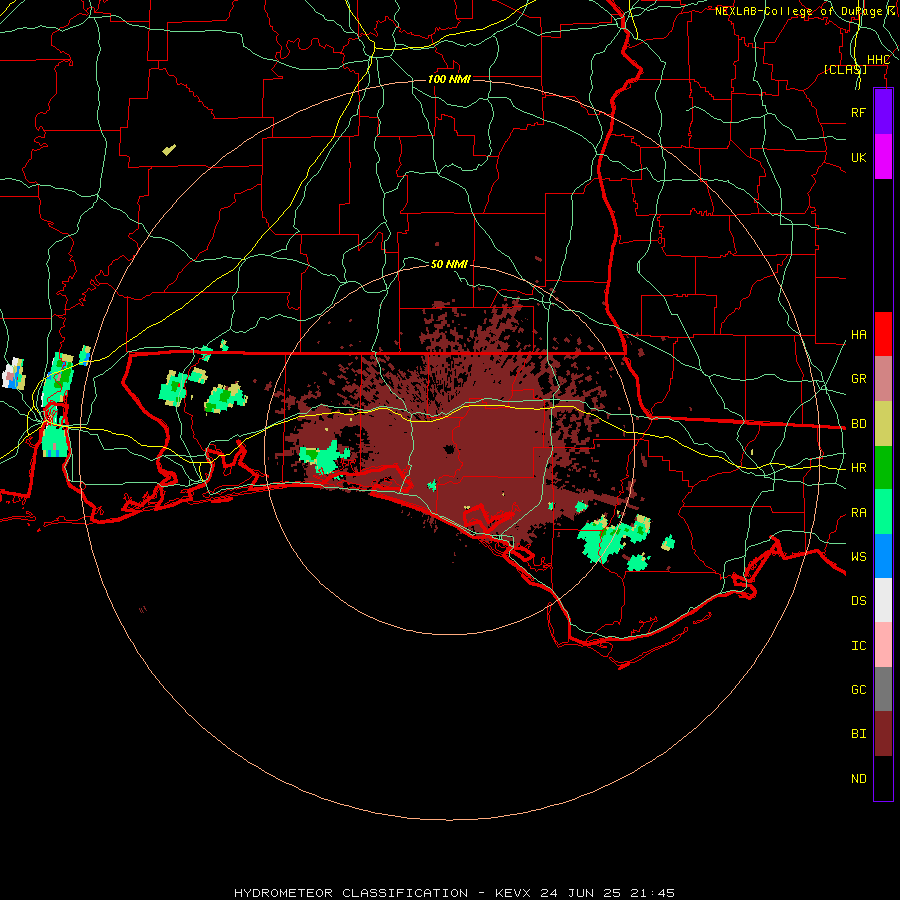Click the RF purple legend swatch
Image resolution: width=900 pixels, height=900 pixels.
point(883,112)
